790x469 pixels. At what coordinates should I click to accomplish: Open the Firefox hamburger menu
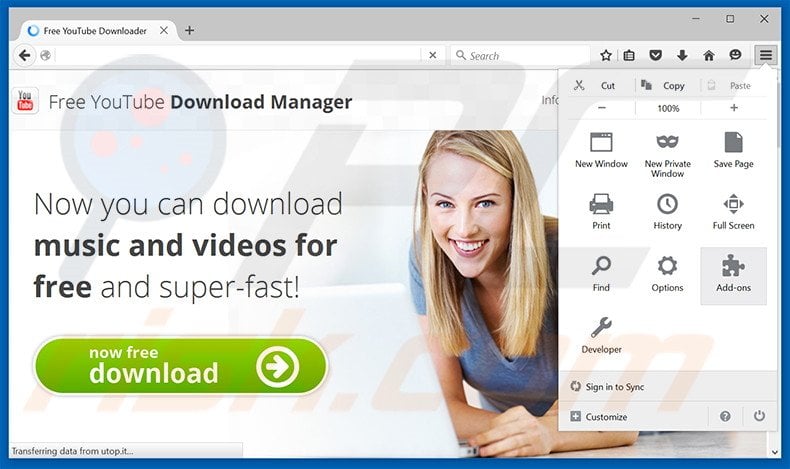coord(765,55)
